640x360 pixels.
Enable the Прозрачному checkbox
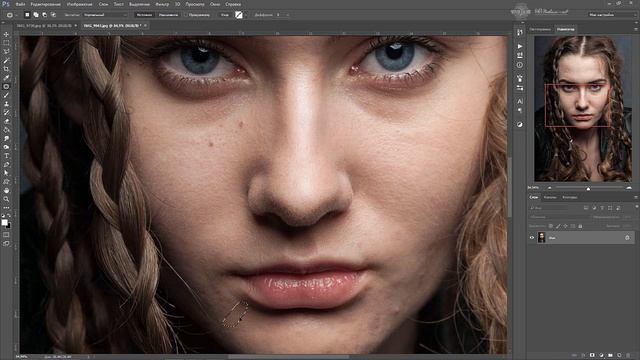click(186, 15)
